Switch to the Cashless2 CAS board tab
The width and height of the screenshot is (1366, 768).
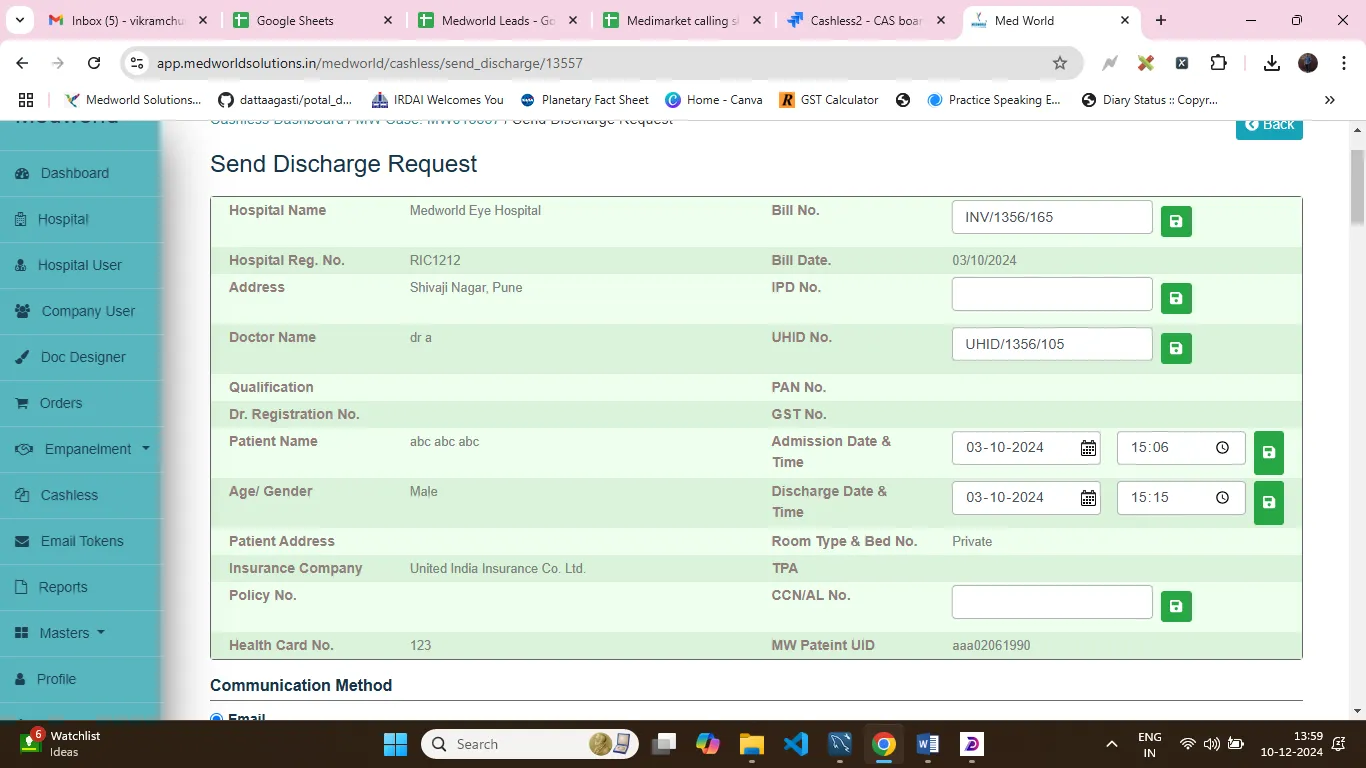point(868,20)
